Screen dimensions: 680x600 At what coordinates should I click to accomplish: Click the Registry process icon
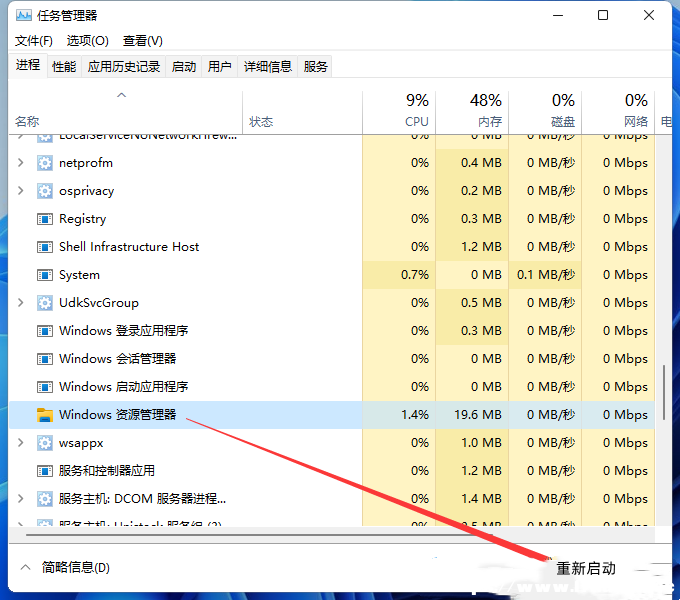[45, 219]
